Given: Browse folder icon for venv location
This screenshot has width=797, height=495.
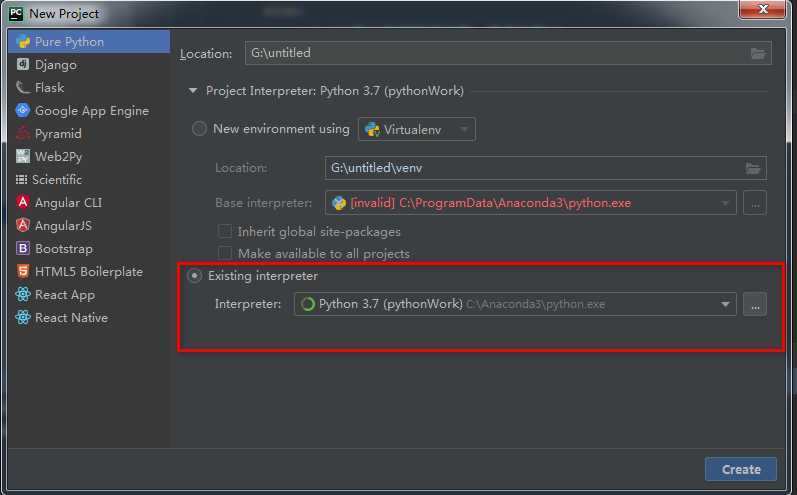Looking at the screenshot, I should tap(752, 168).
